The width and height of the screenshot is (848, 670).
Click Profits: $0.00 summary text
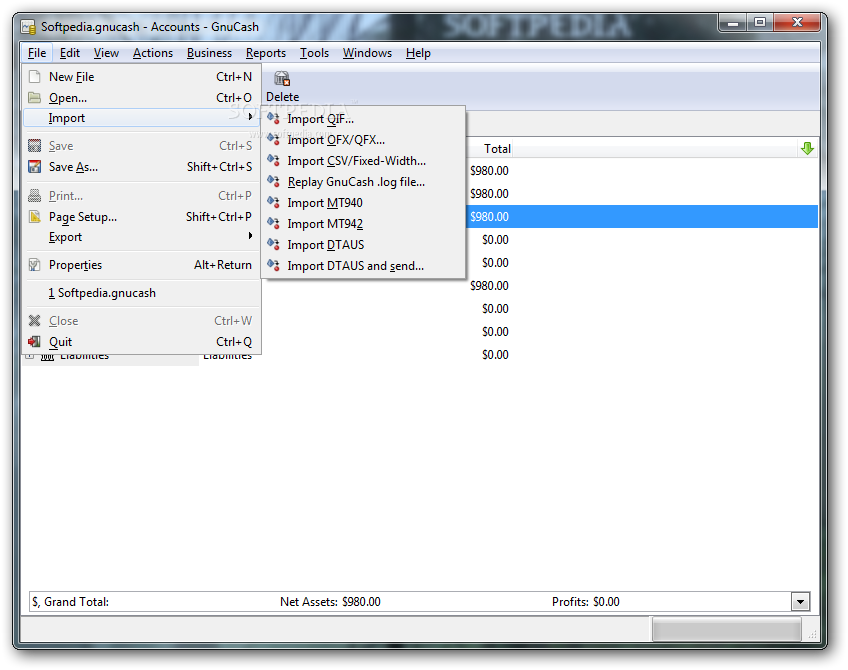click(x=586, y=602)
